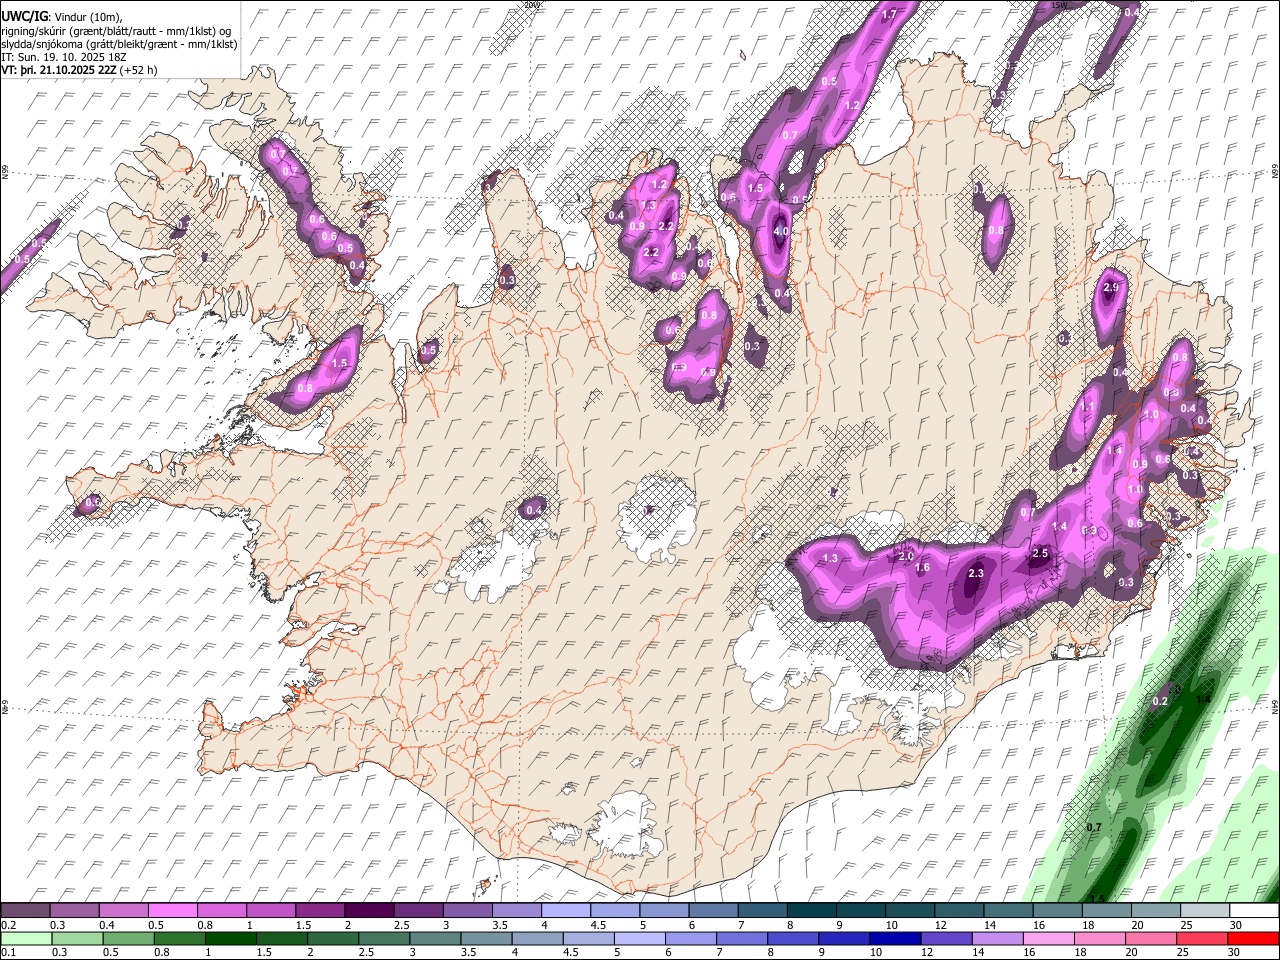Select the darkest green 1–1.5 swatch in the lower legend row
1280x960 pixels.
(230, 938)
